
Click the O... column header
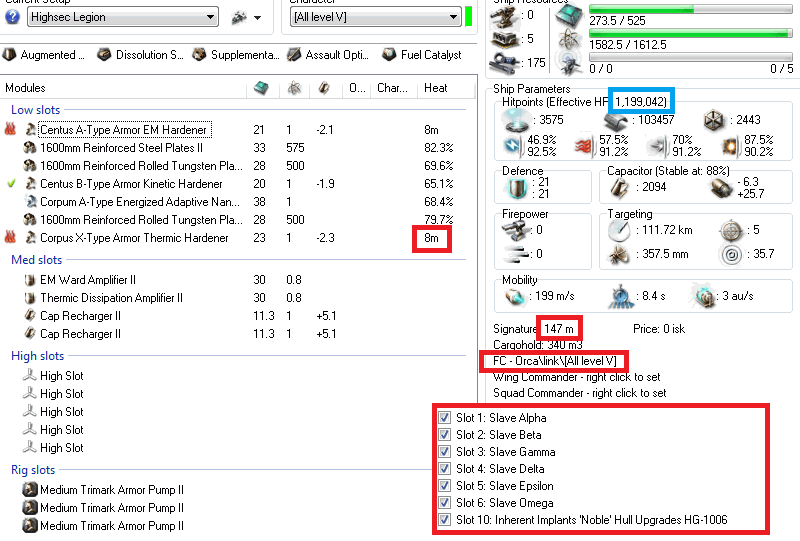coord(357,88)
